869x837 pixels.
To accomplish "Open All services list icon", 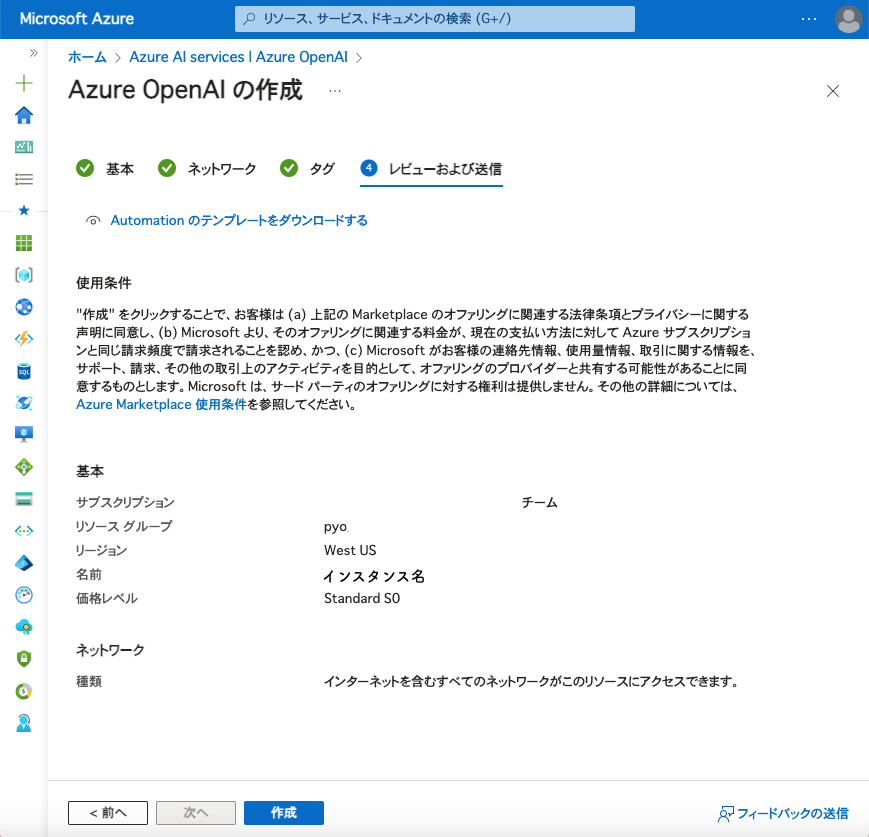I will coord(24,179).
